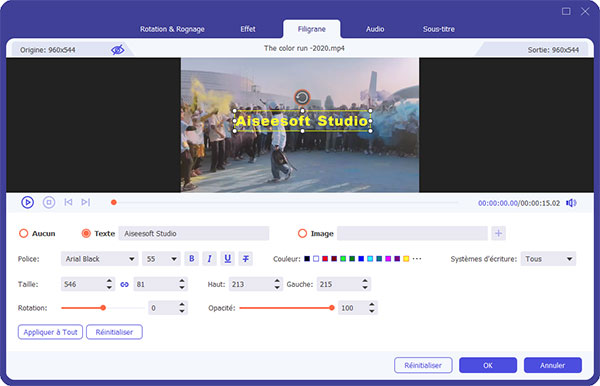Toggle underline text formatting

(x=227, y=259)
